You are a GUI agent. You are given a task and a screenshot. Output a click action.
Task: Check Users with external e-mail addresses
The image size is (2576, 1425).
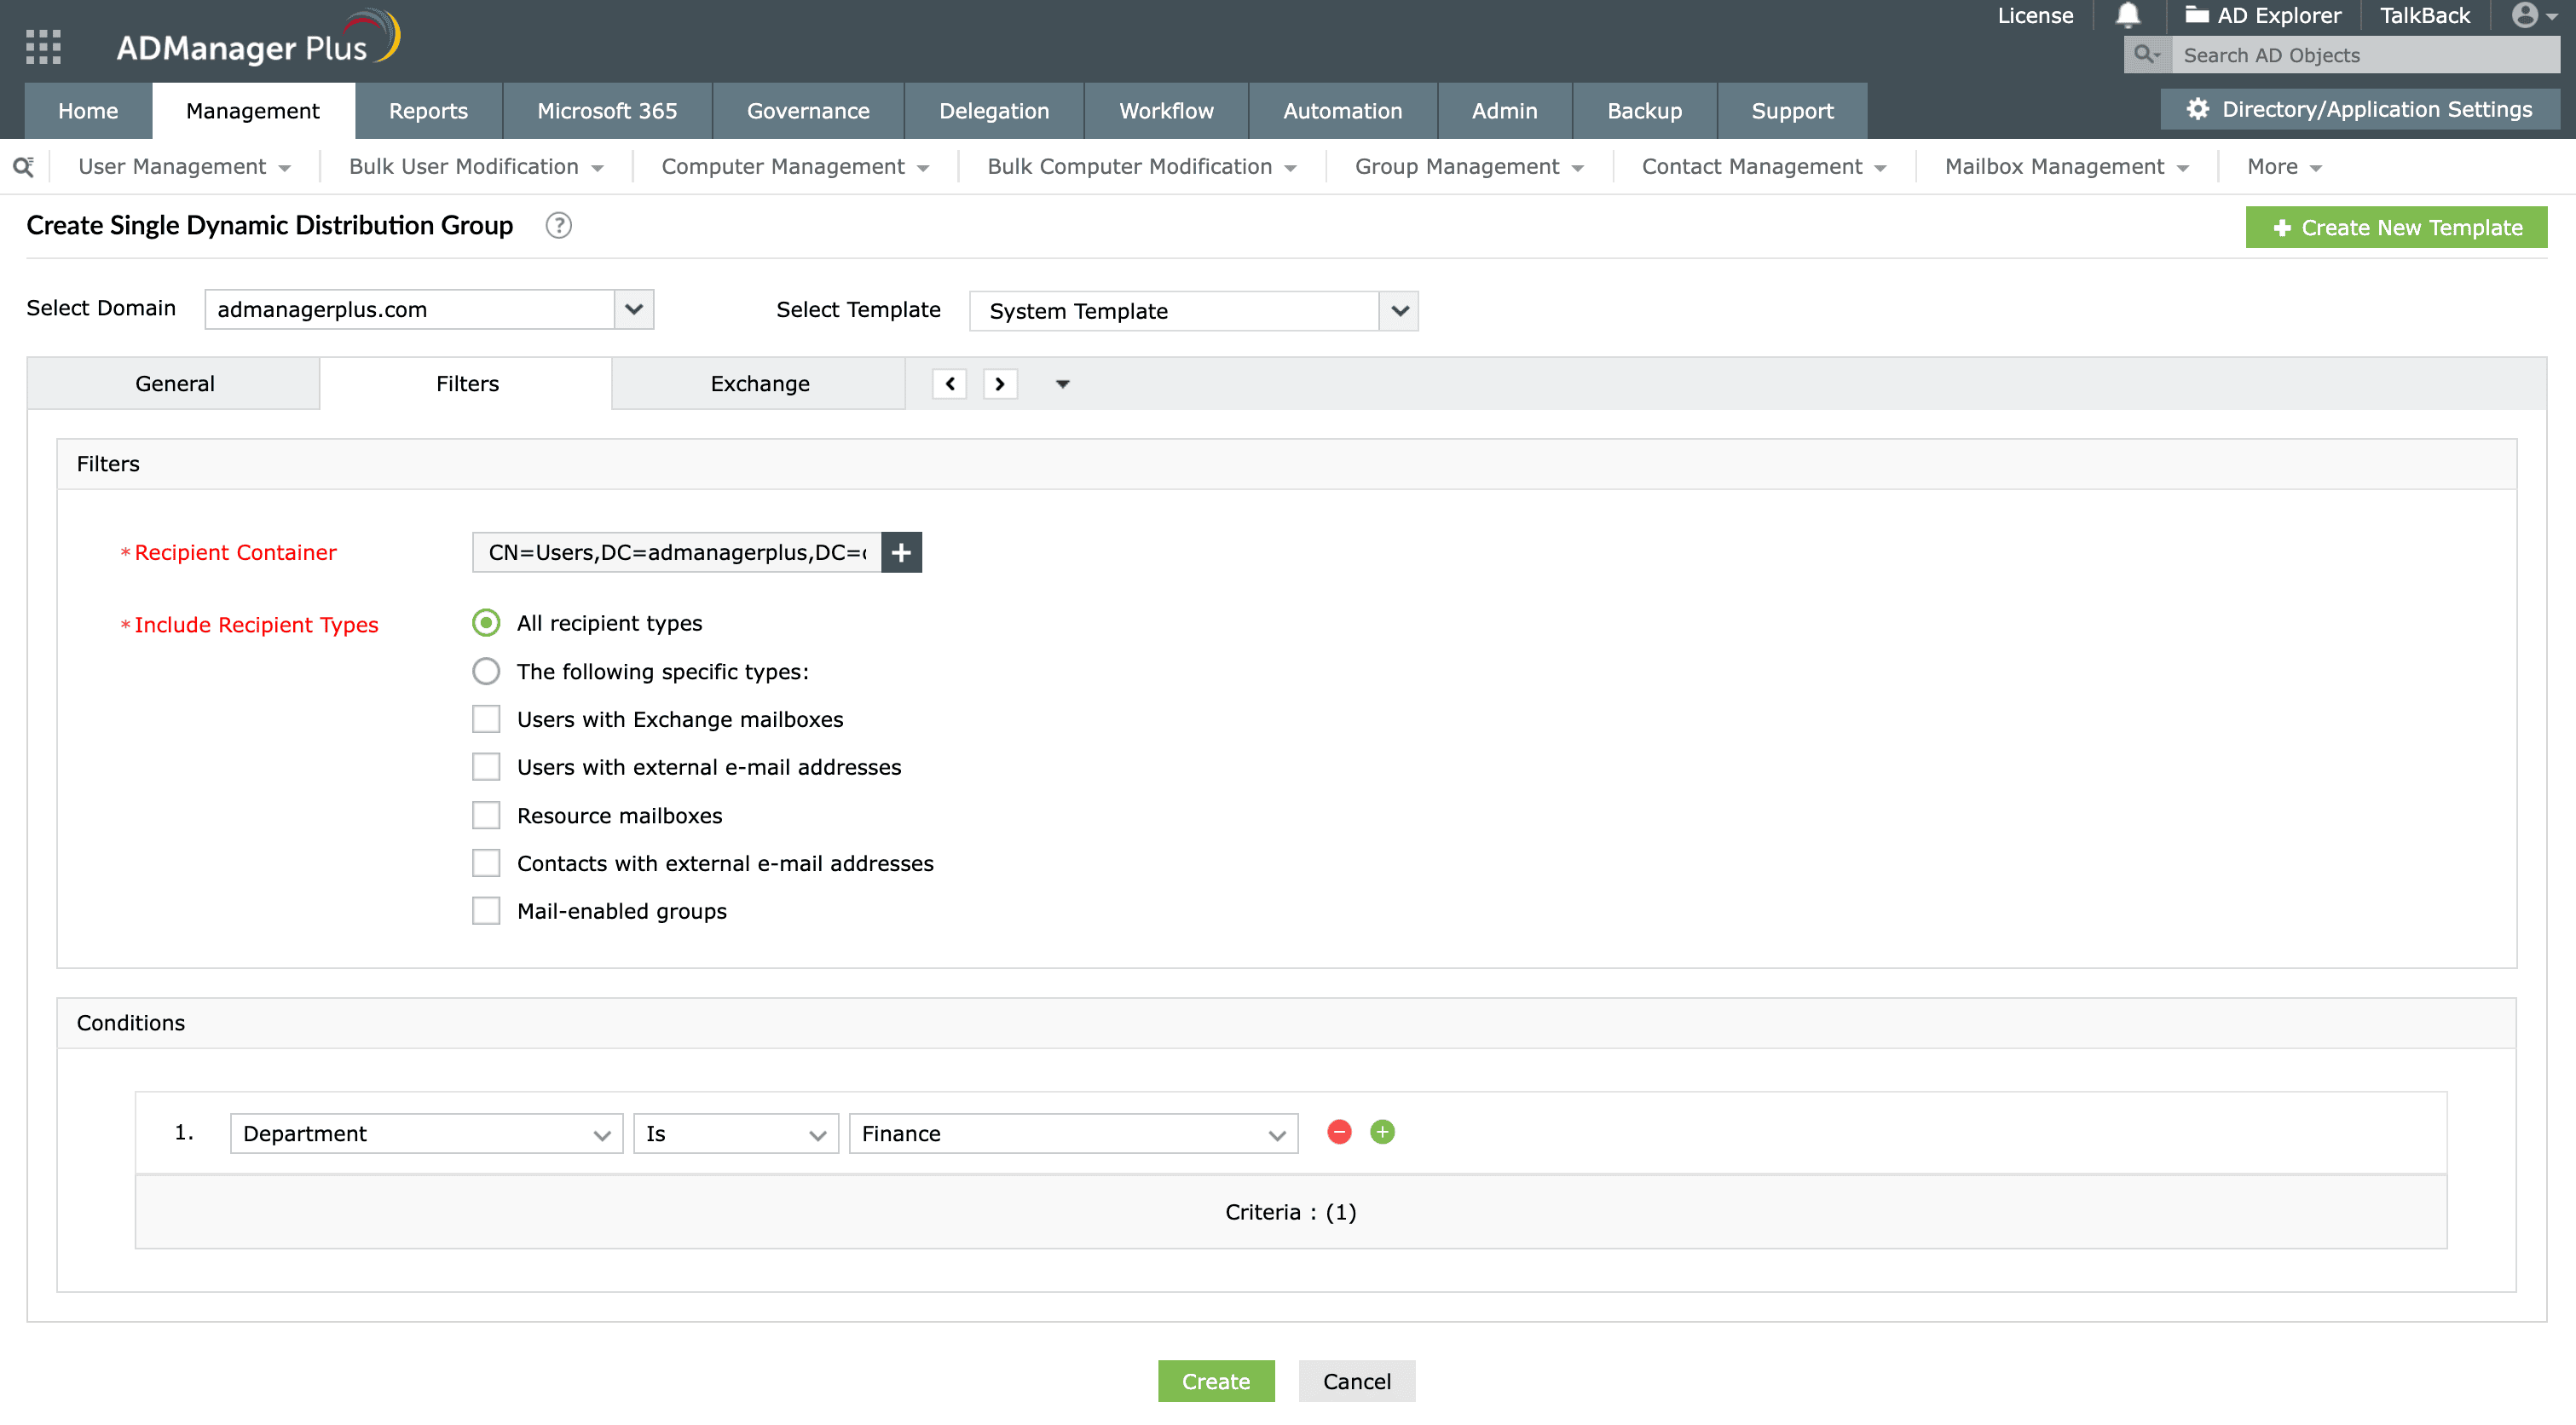click(x=486, y=767)
